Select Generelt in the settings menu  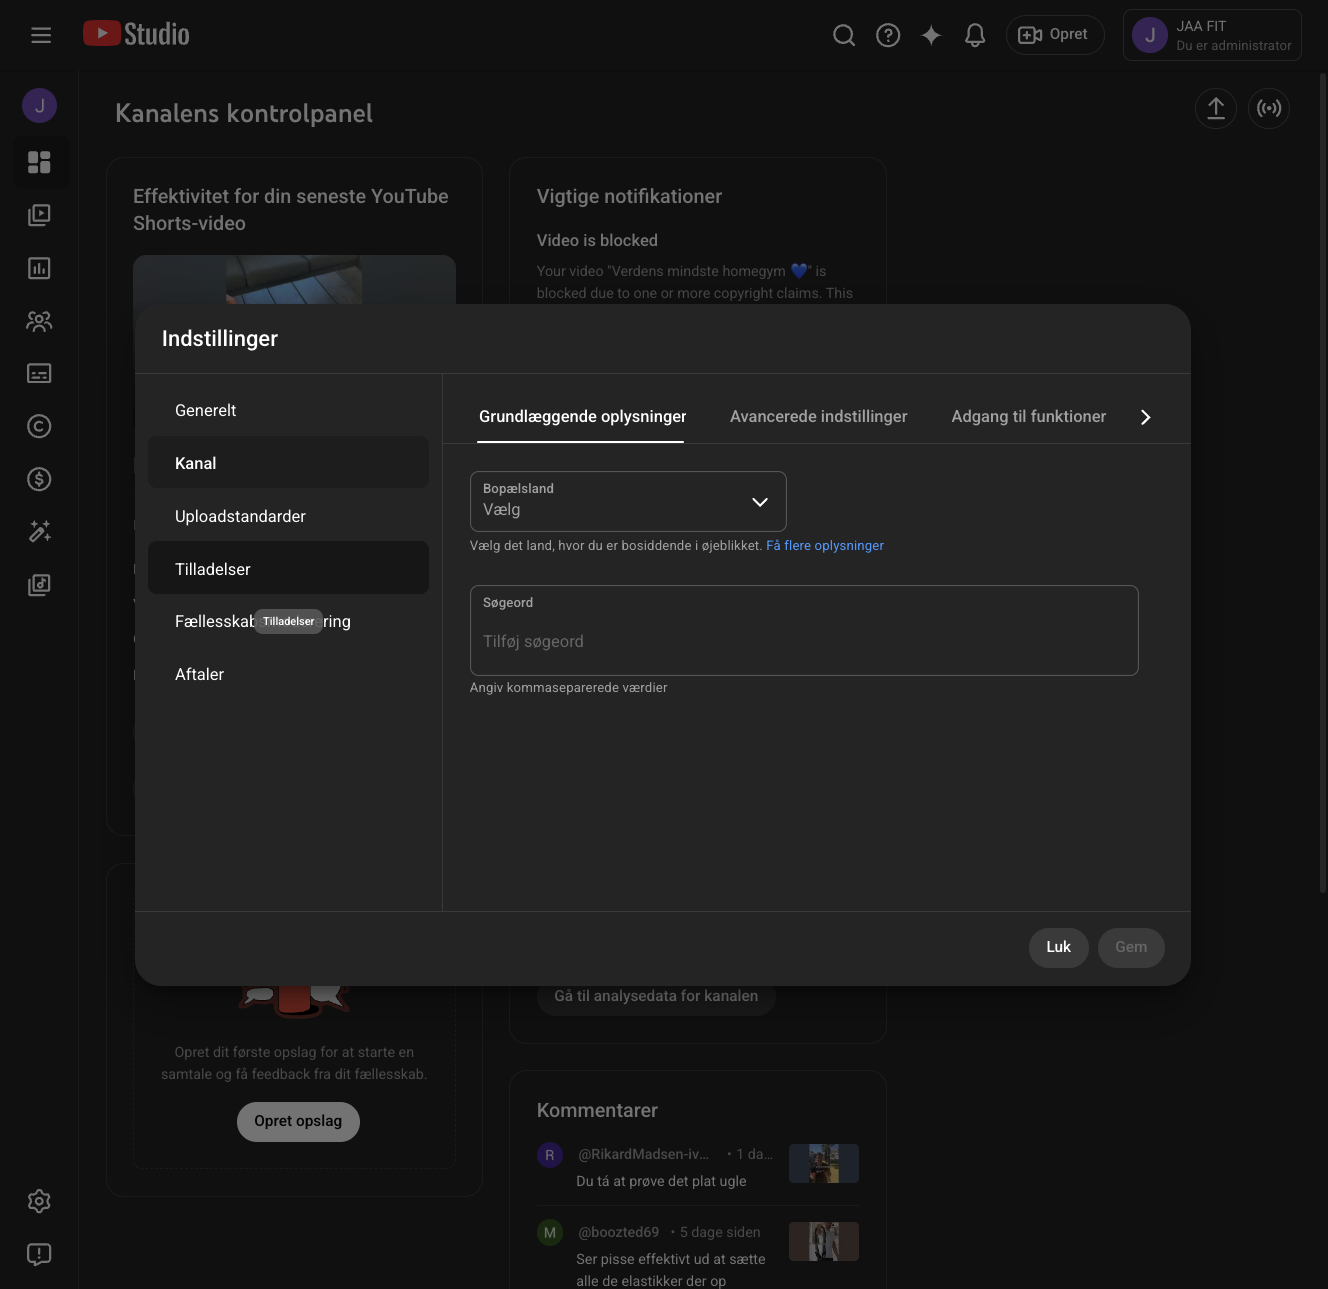tap(288, 410)
